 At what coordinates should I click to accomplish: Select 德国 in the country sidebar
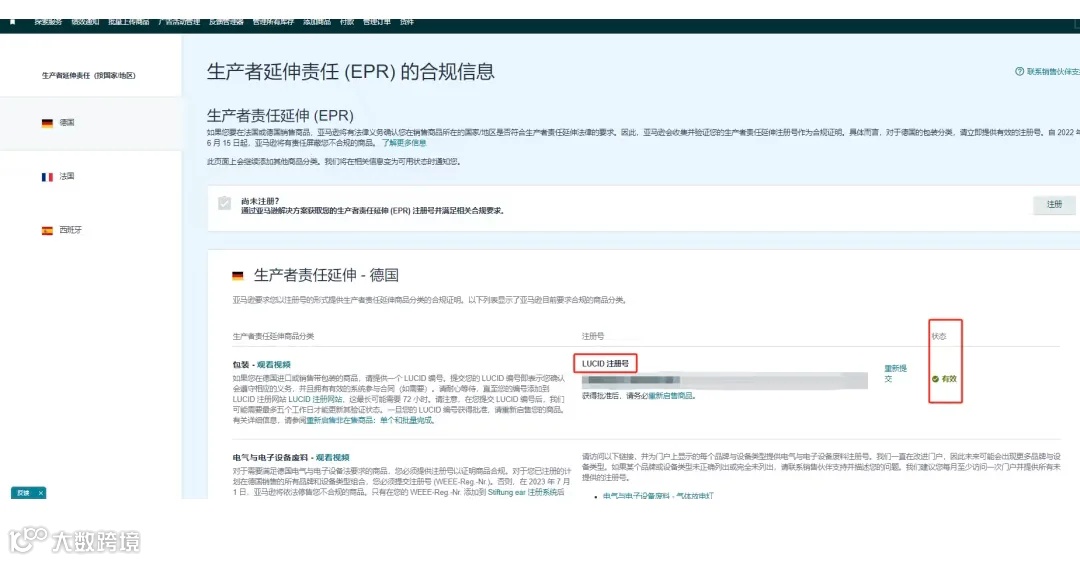pyautogui.click(x=67, y=123)
